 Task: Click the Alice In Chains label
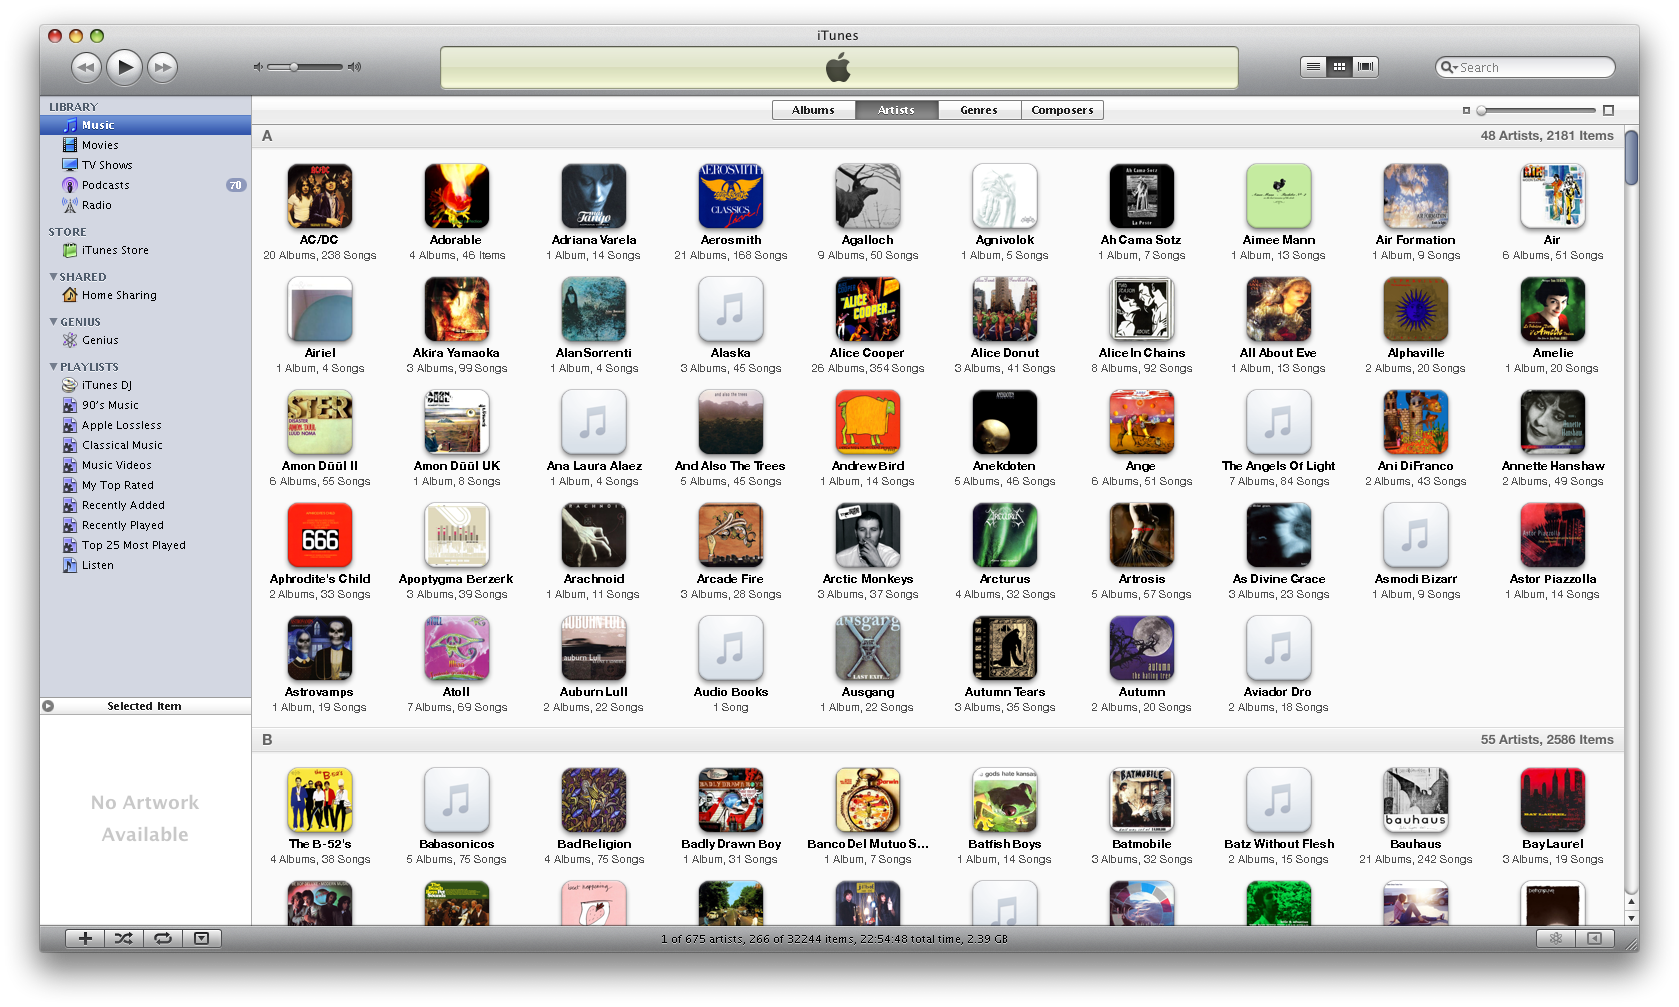click(1142, 353)
